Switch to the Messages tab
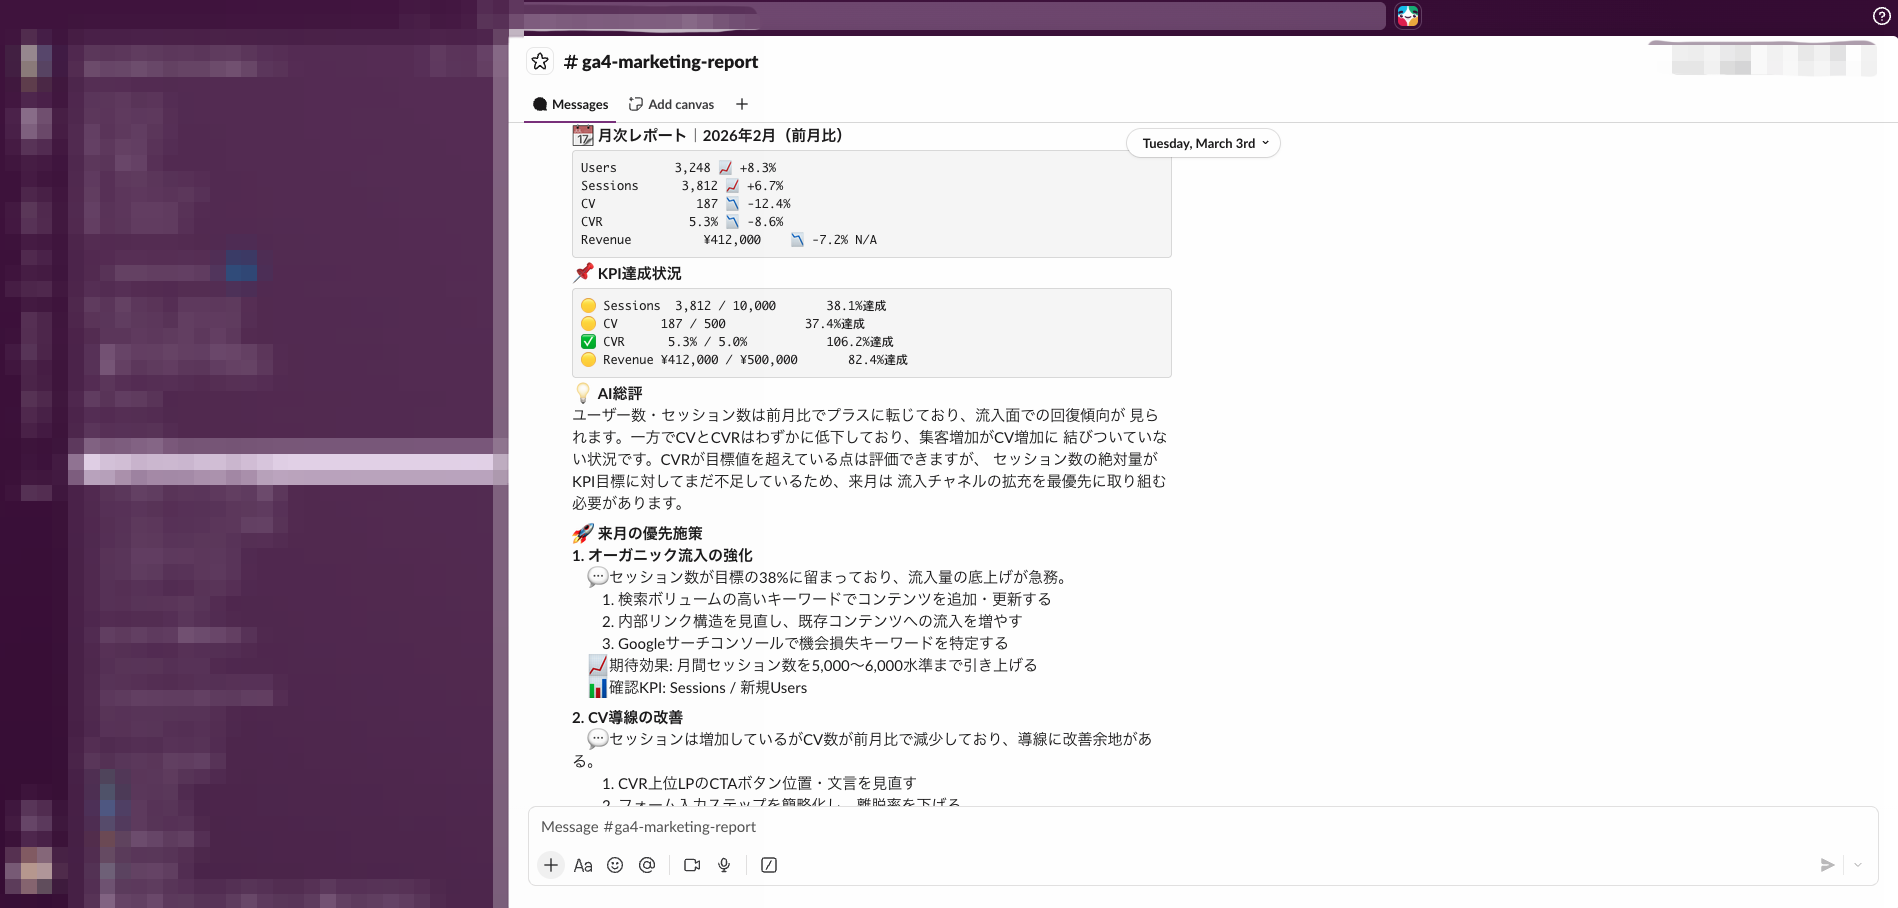 click(570, 104)
